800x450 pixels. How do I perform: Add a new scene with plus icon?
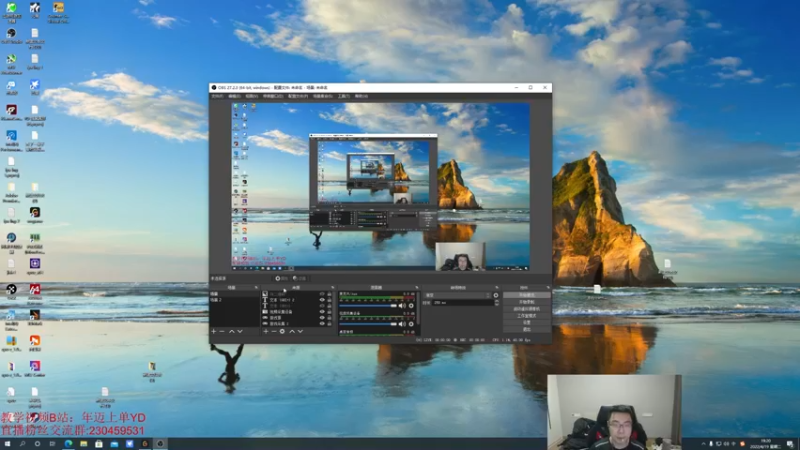click(214, 332)
